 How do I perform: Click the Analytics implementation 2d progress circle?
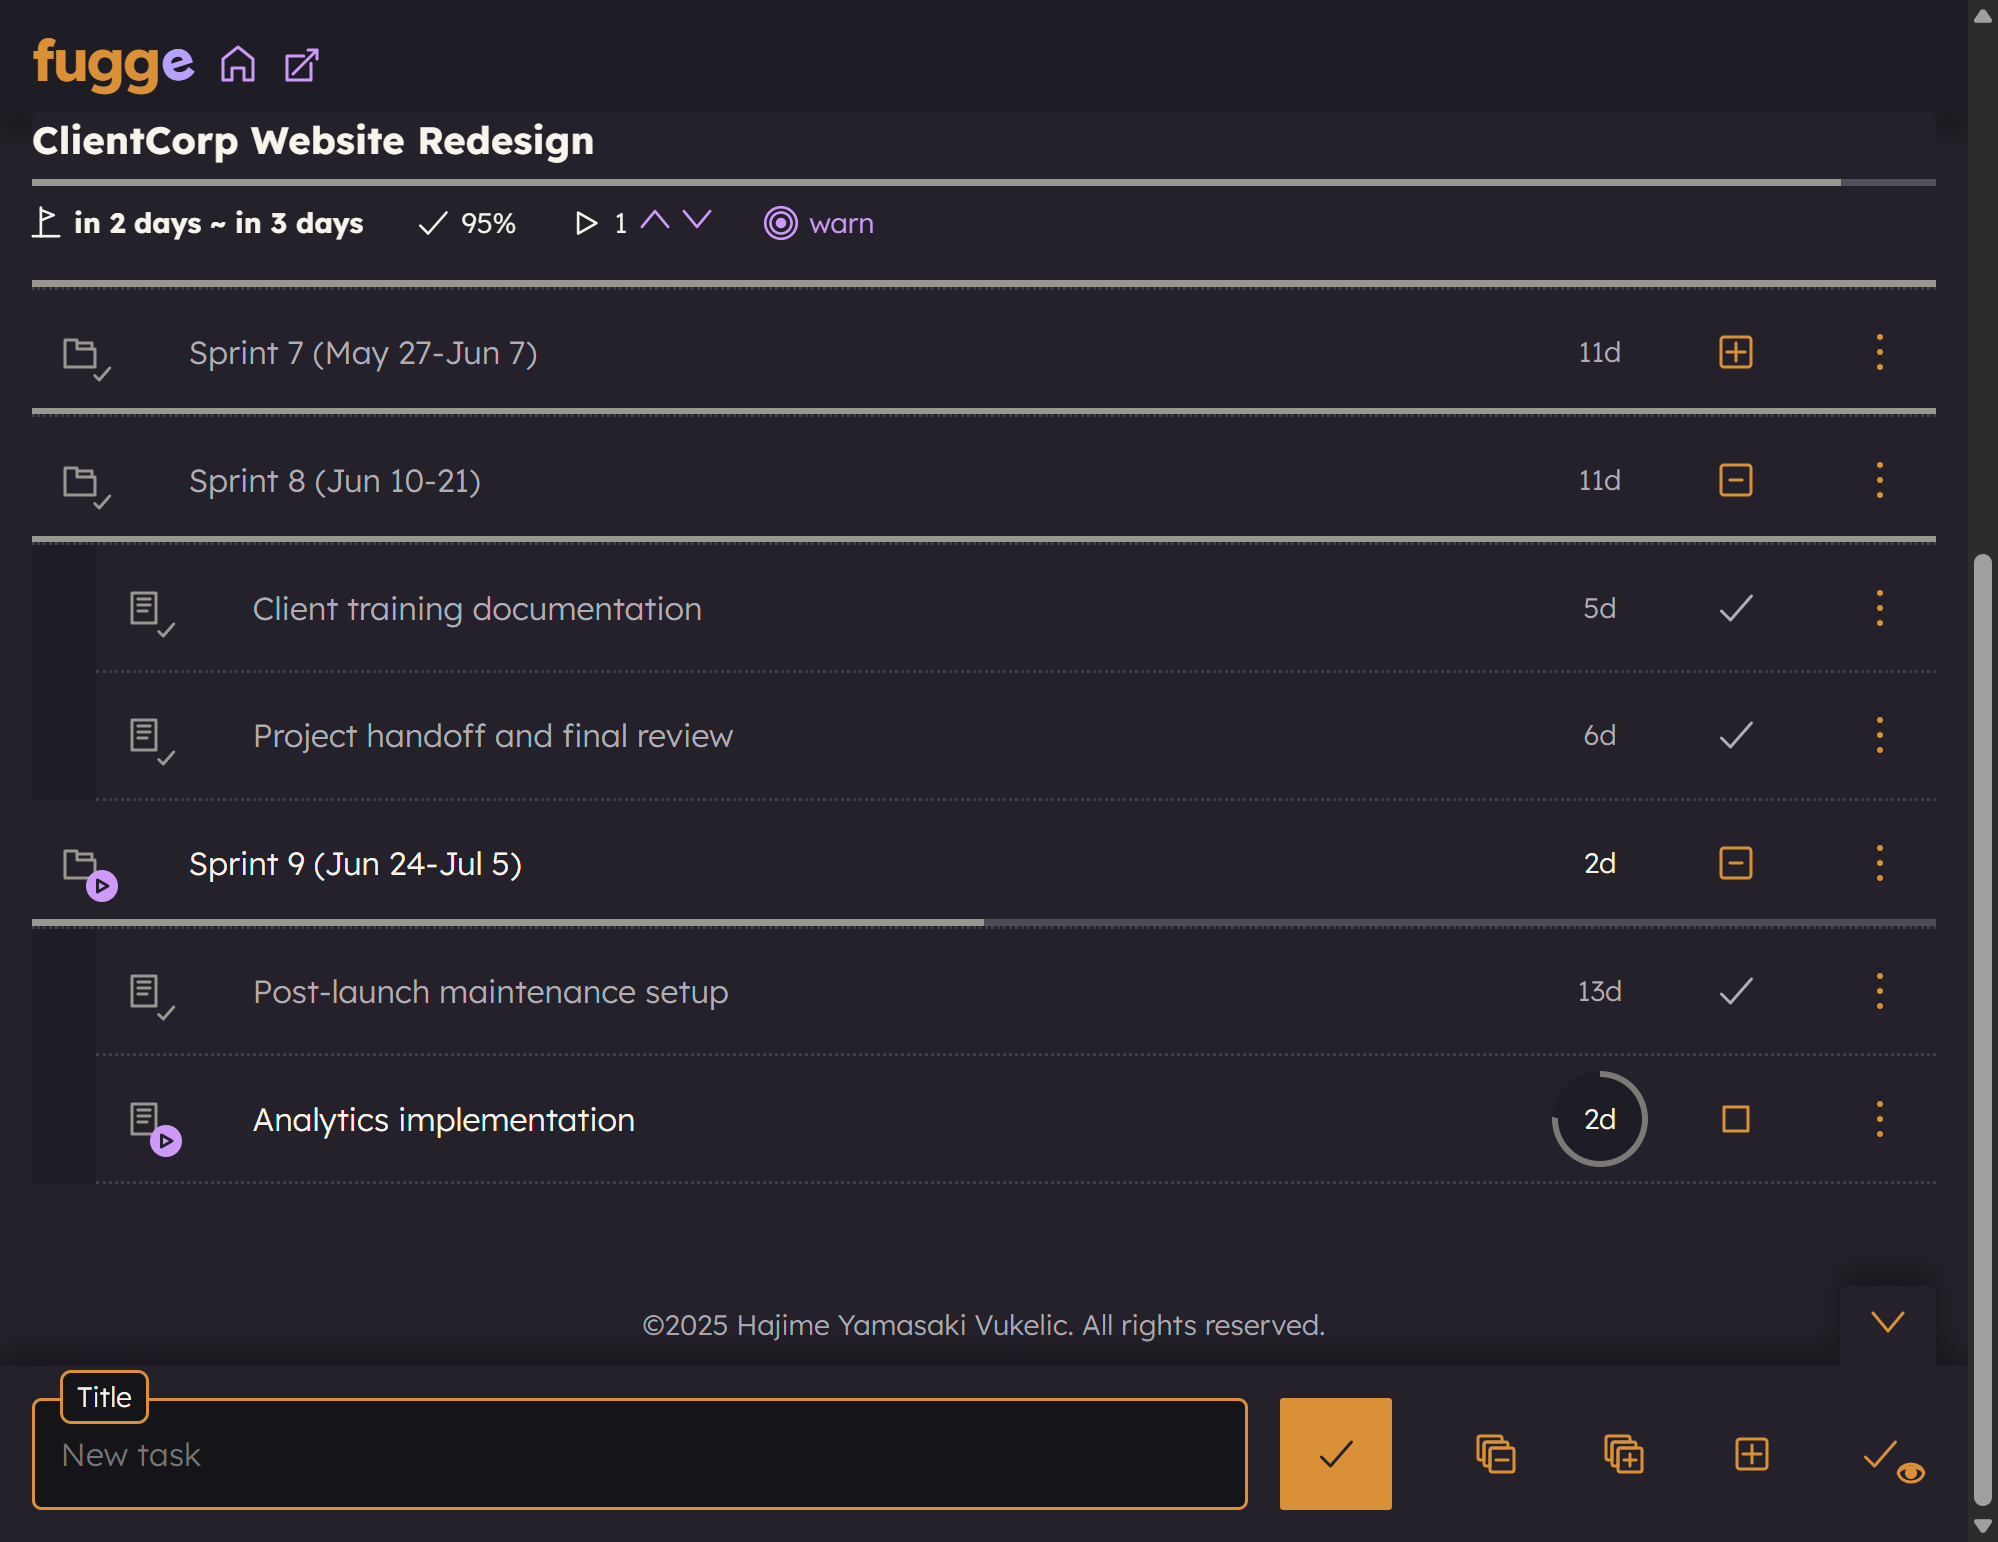[1599, 1119]
